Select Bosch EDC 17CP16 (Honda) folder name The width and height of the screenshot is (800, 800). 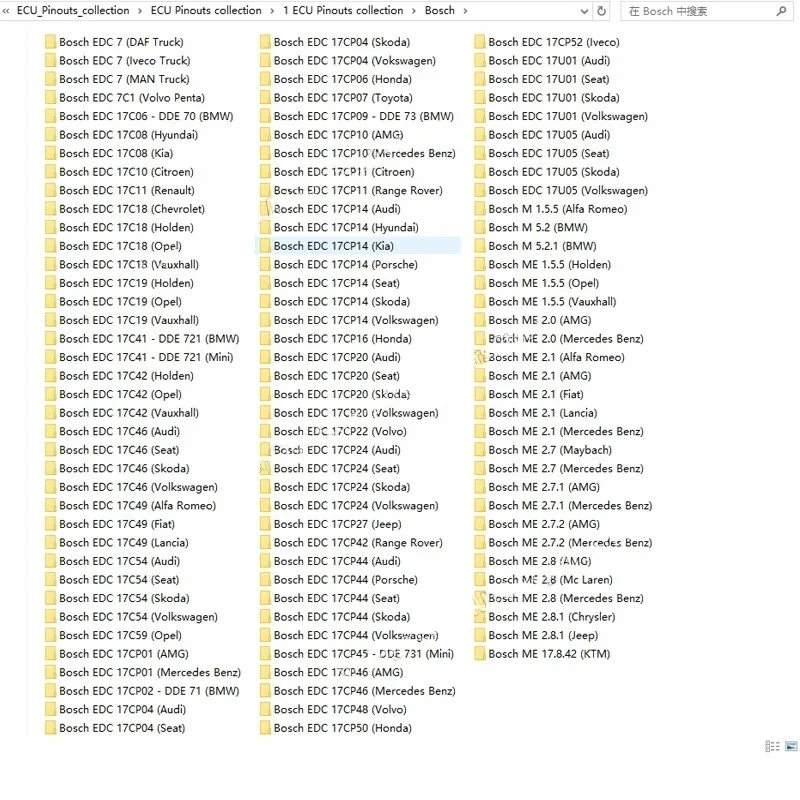(x=342, y=339)
